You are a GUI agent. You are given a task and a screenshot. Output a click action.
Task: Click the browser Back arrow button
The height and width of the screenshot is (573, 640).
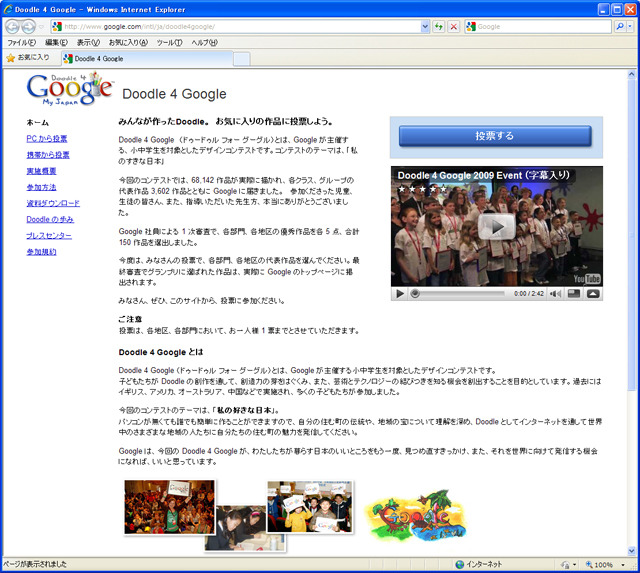tap(13, 27)
